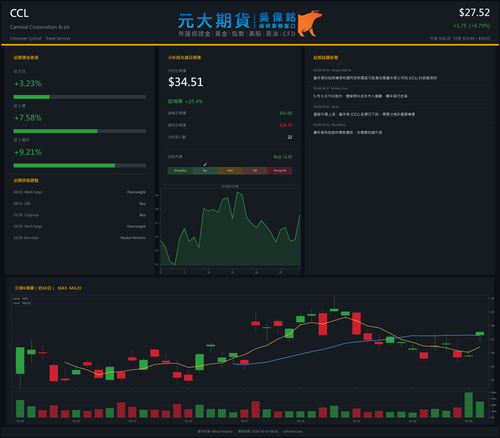
Task: Click the +1.75 (+6.79%) daily change
Action: 471,26
